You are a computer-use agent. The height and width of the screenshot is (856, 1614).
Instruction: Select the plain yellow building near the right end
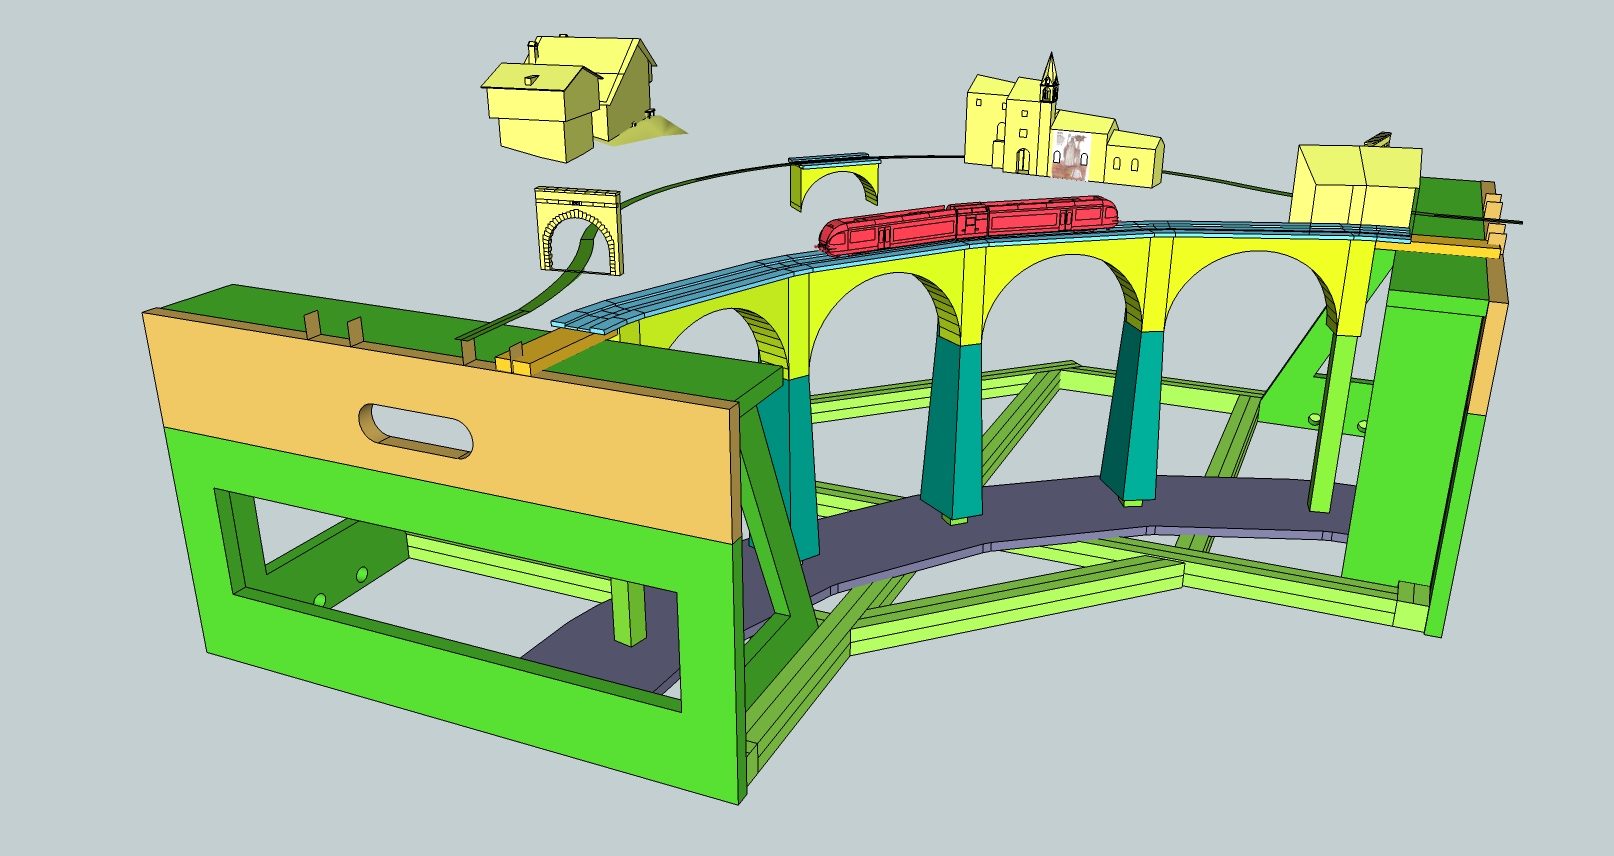(1357, 185)
